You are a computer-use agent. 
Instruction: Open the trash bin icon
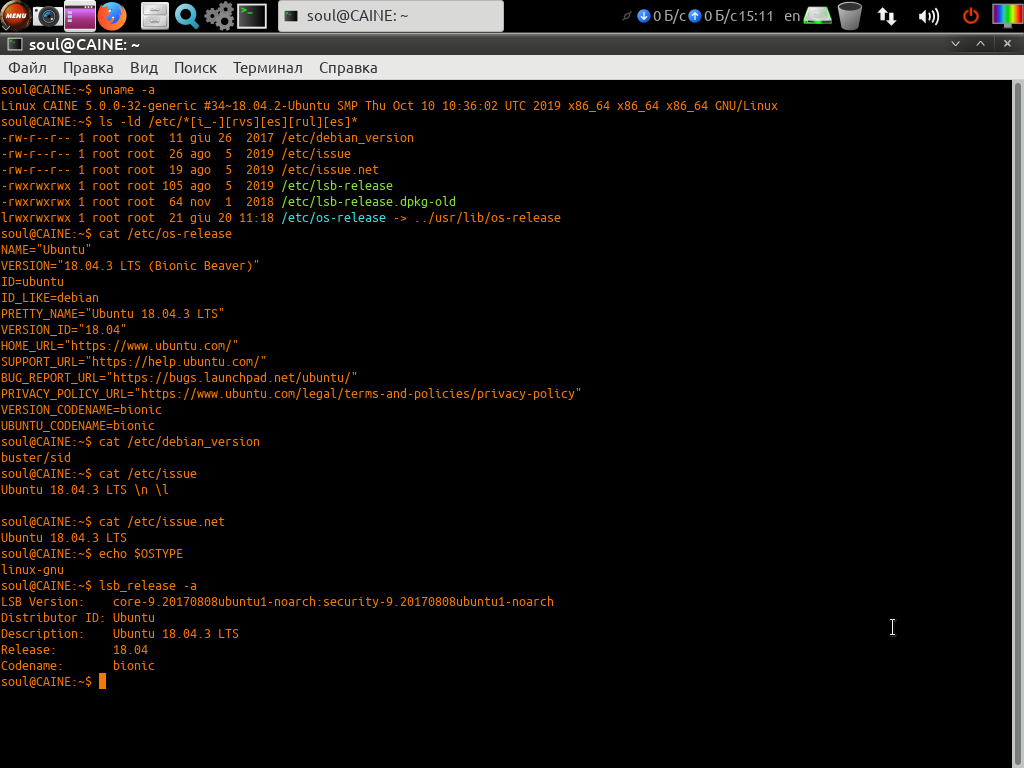(850, 16)
